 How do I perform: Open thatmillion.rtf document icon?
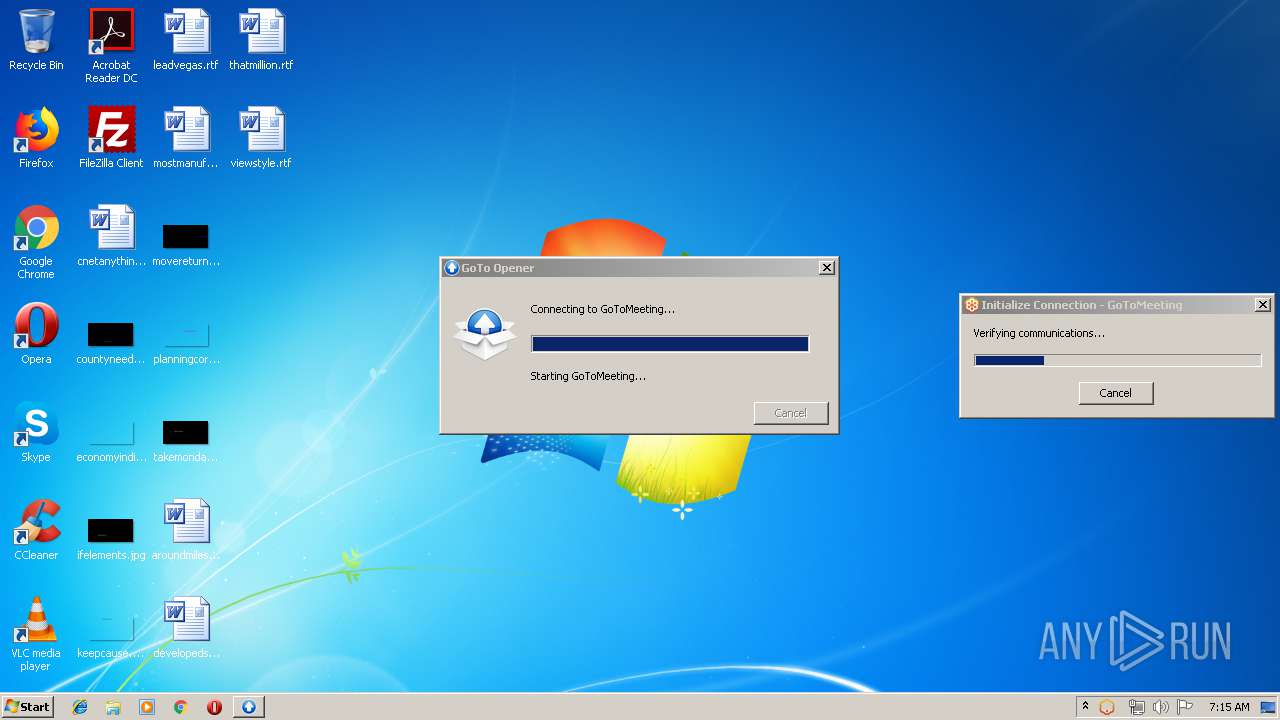coord(261,40)
